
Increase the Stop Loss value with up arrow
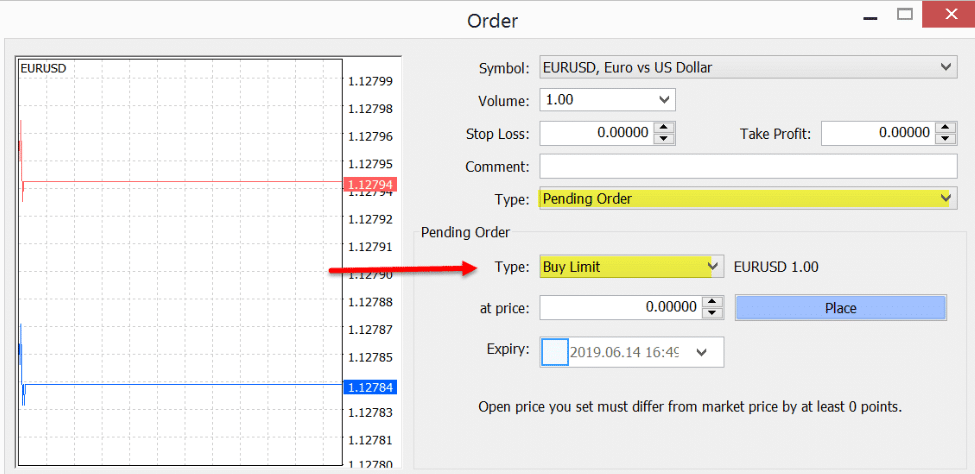click(x=663, y=127)
